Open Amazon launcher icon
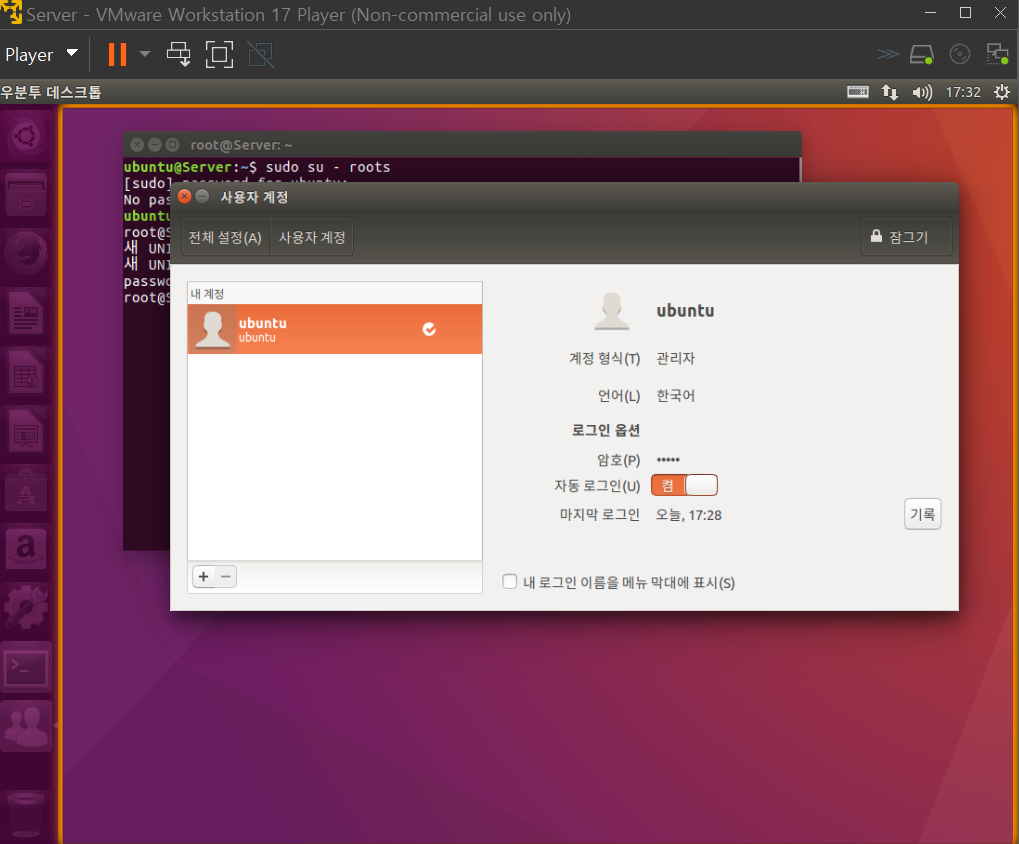1019x844 pixels. [26, 548]
